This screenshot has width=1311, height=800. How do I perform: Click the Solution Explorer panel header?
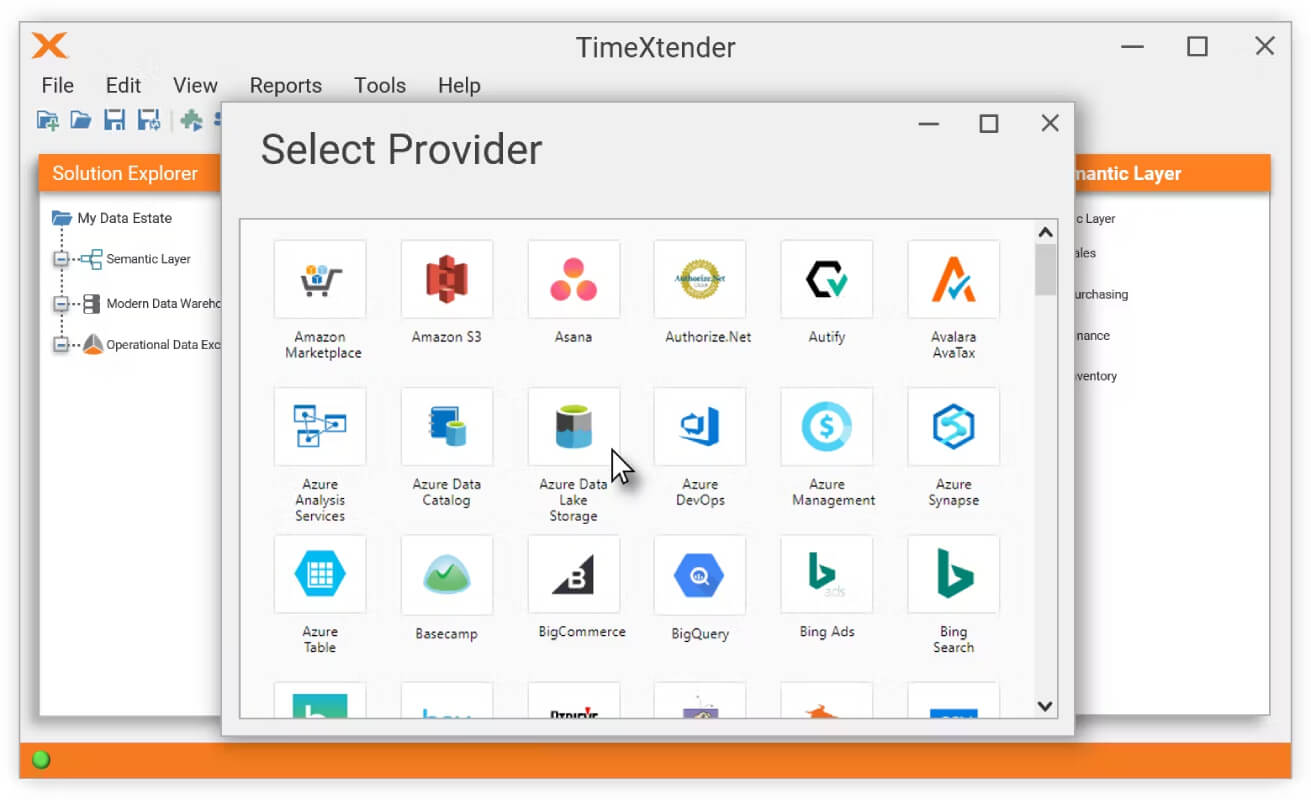(130, 173)
